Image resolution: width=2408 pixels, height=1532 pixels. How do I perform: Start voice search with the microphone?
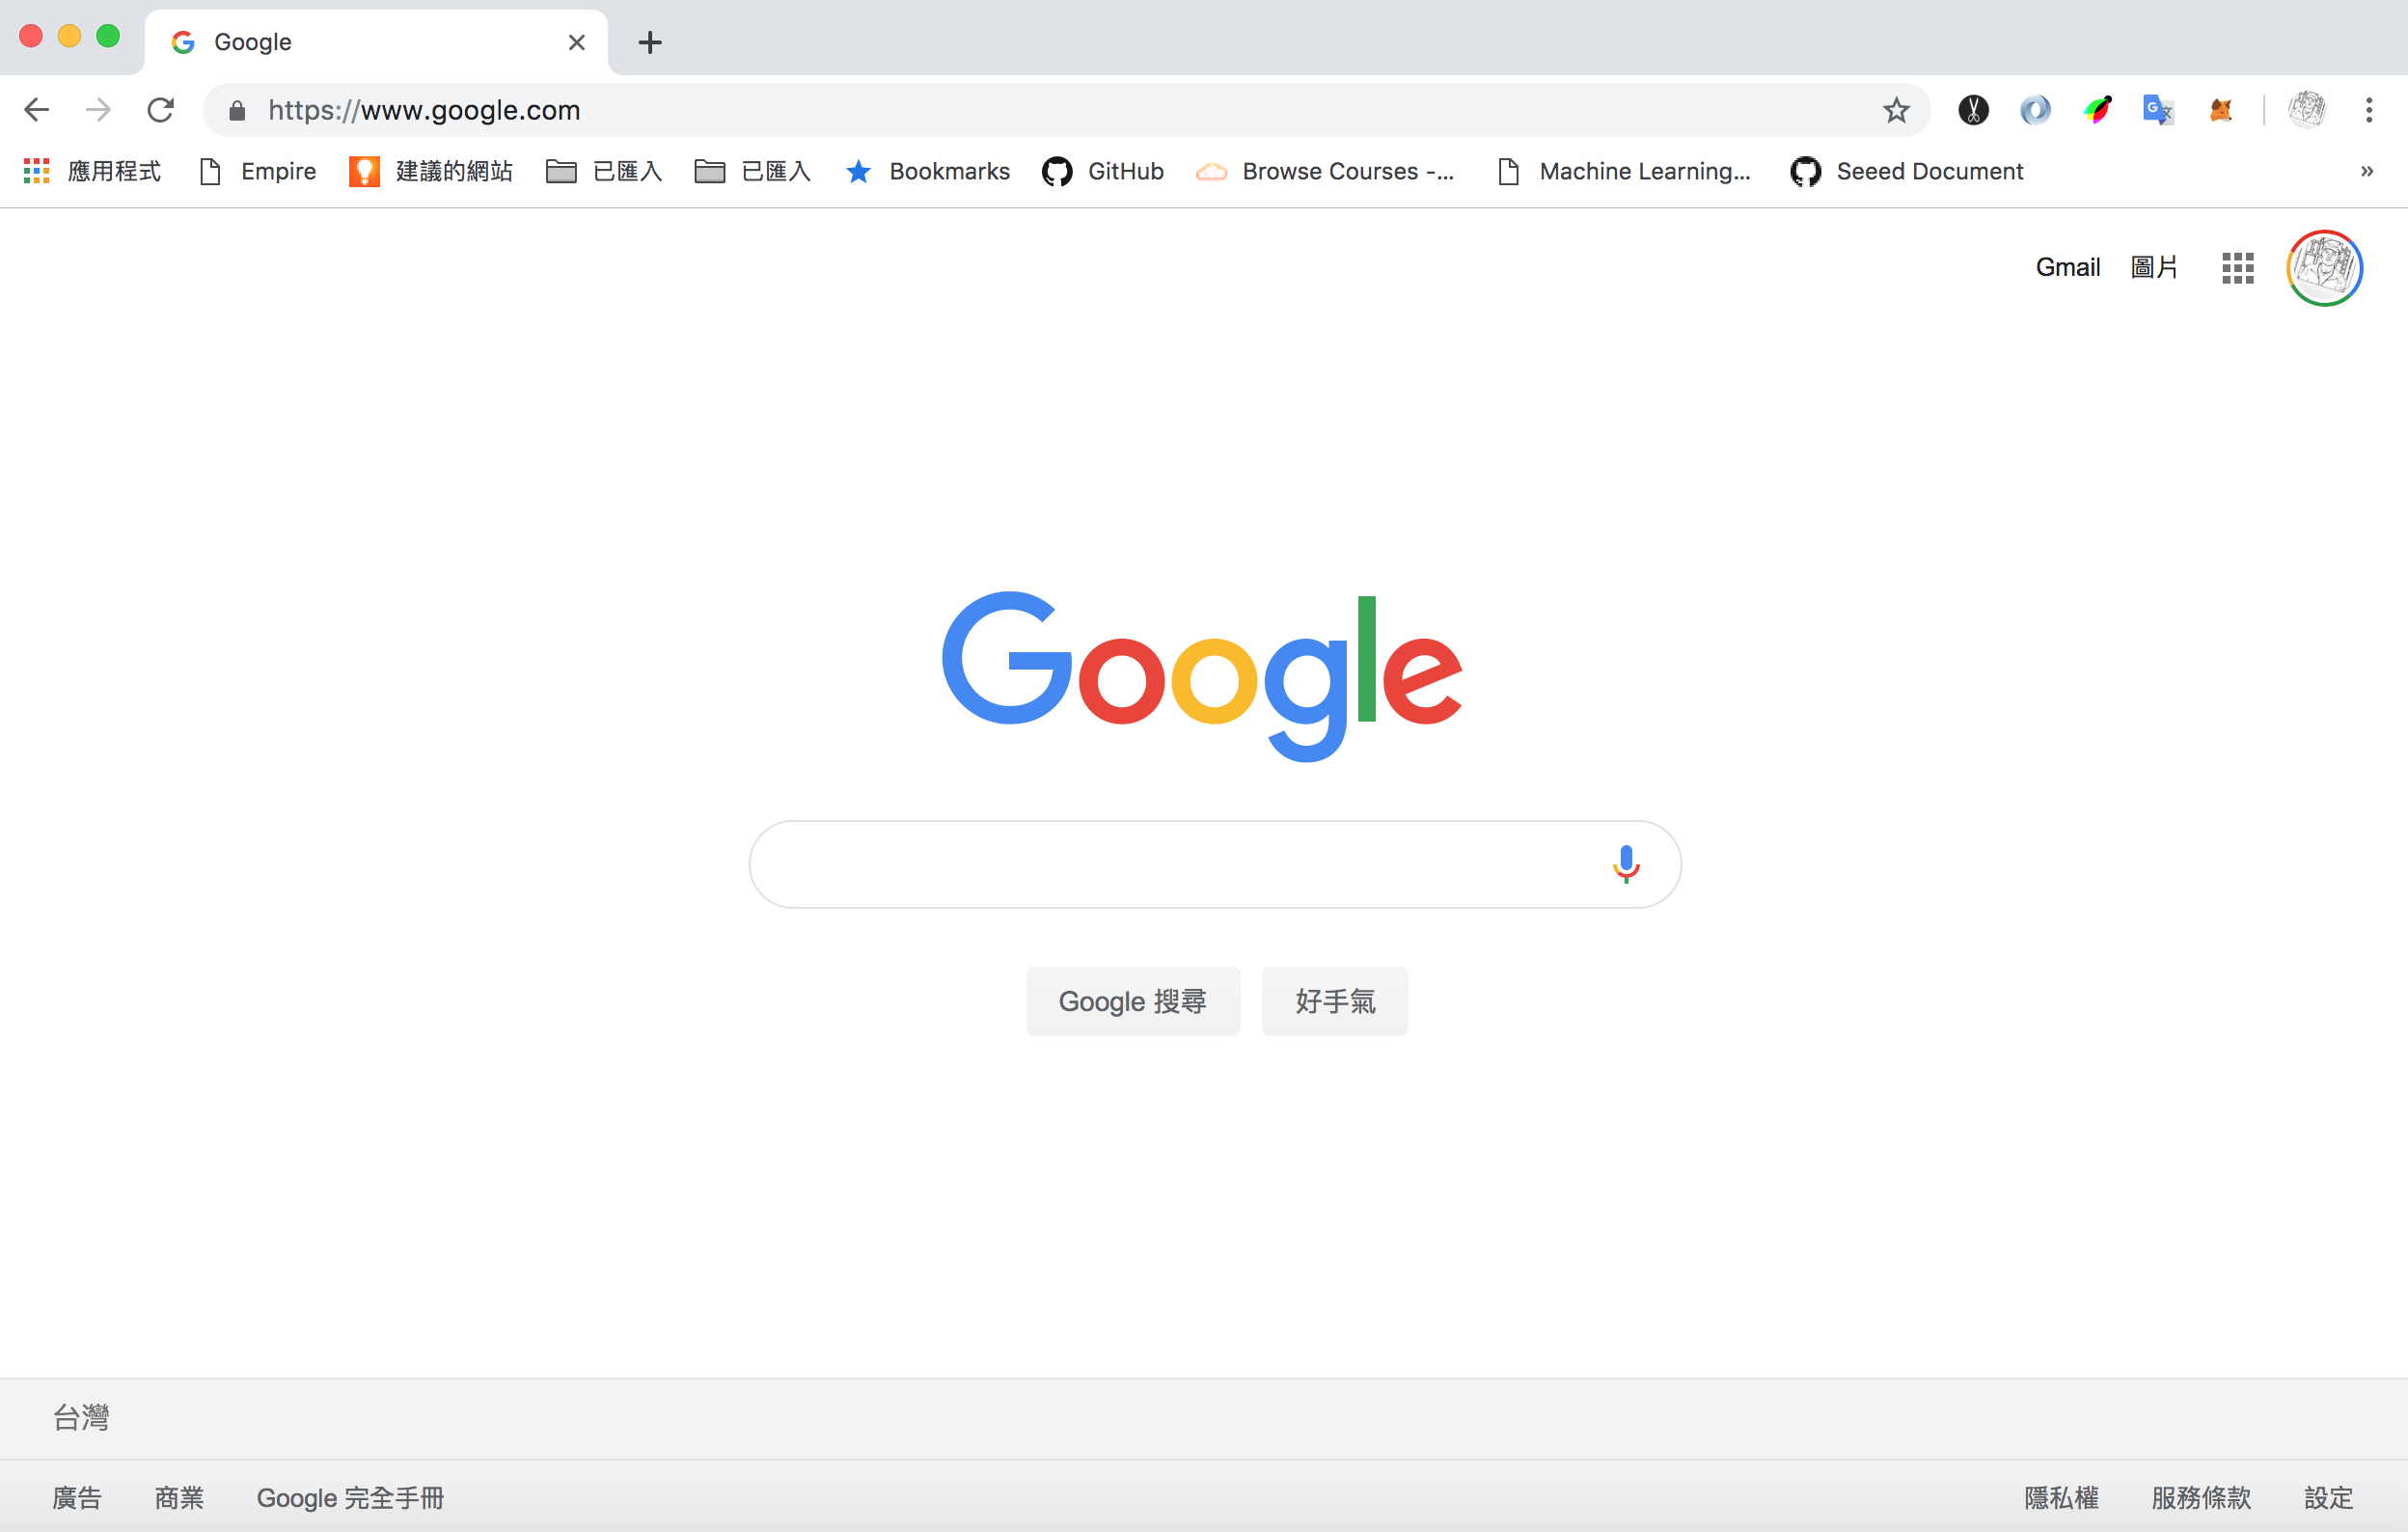click(1626, 865)
